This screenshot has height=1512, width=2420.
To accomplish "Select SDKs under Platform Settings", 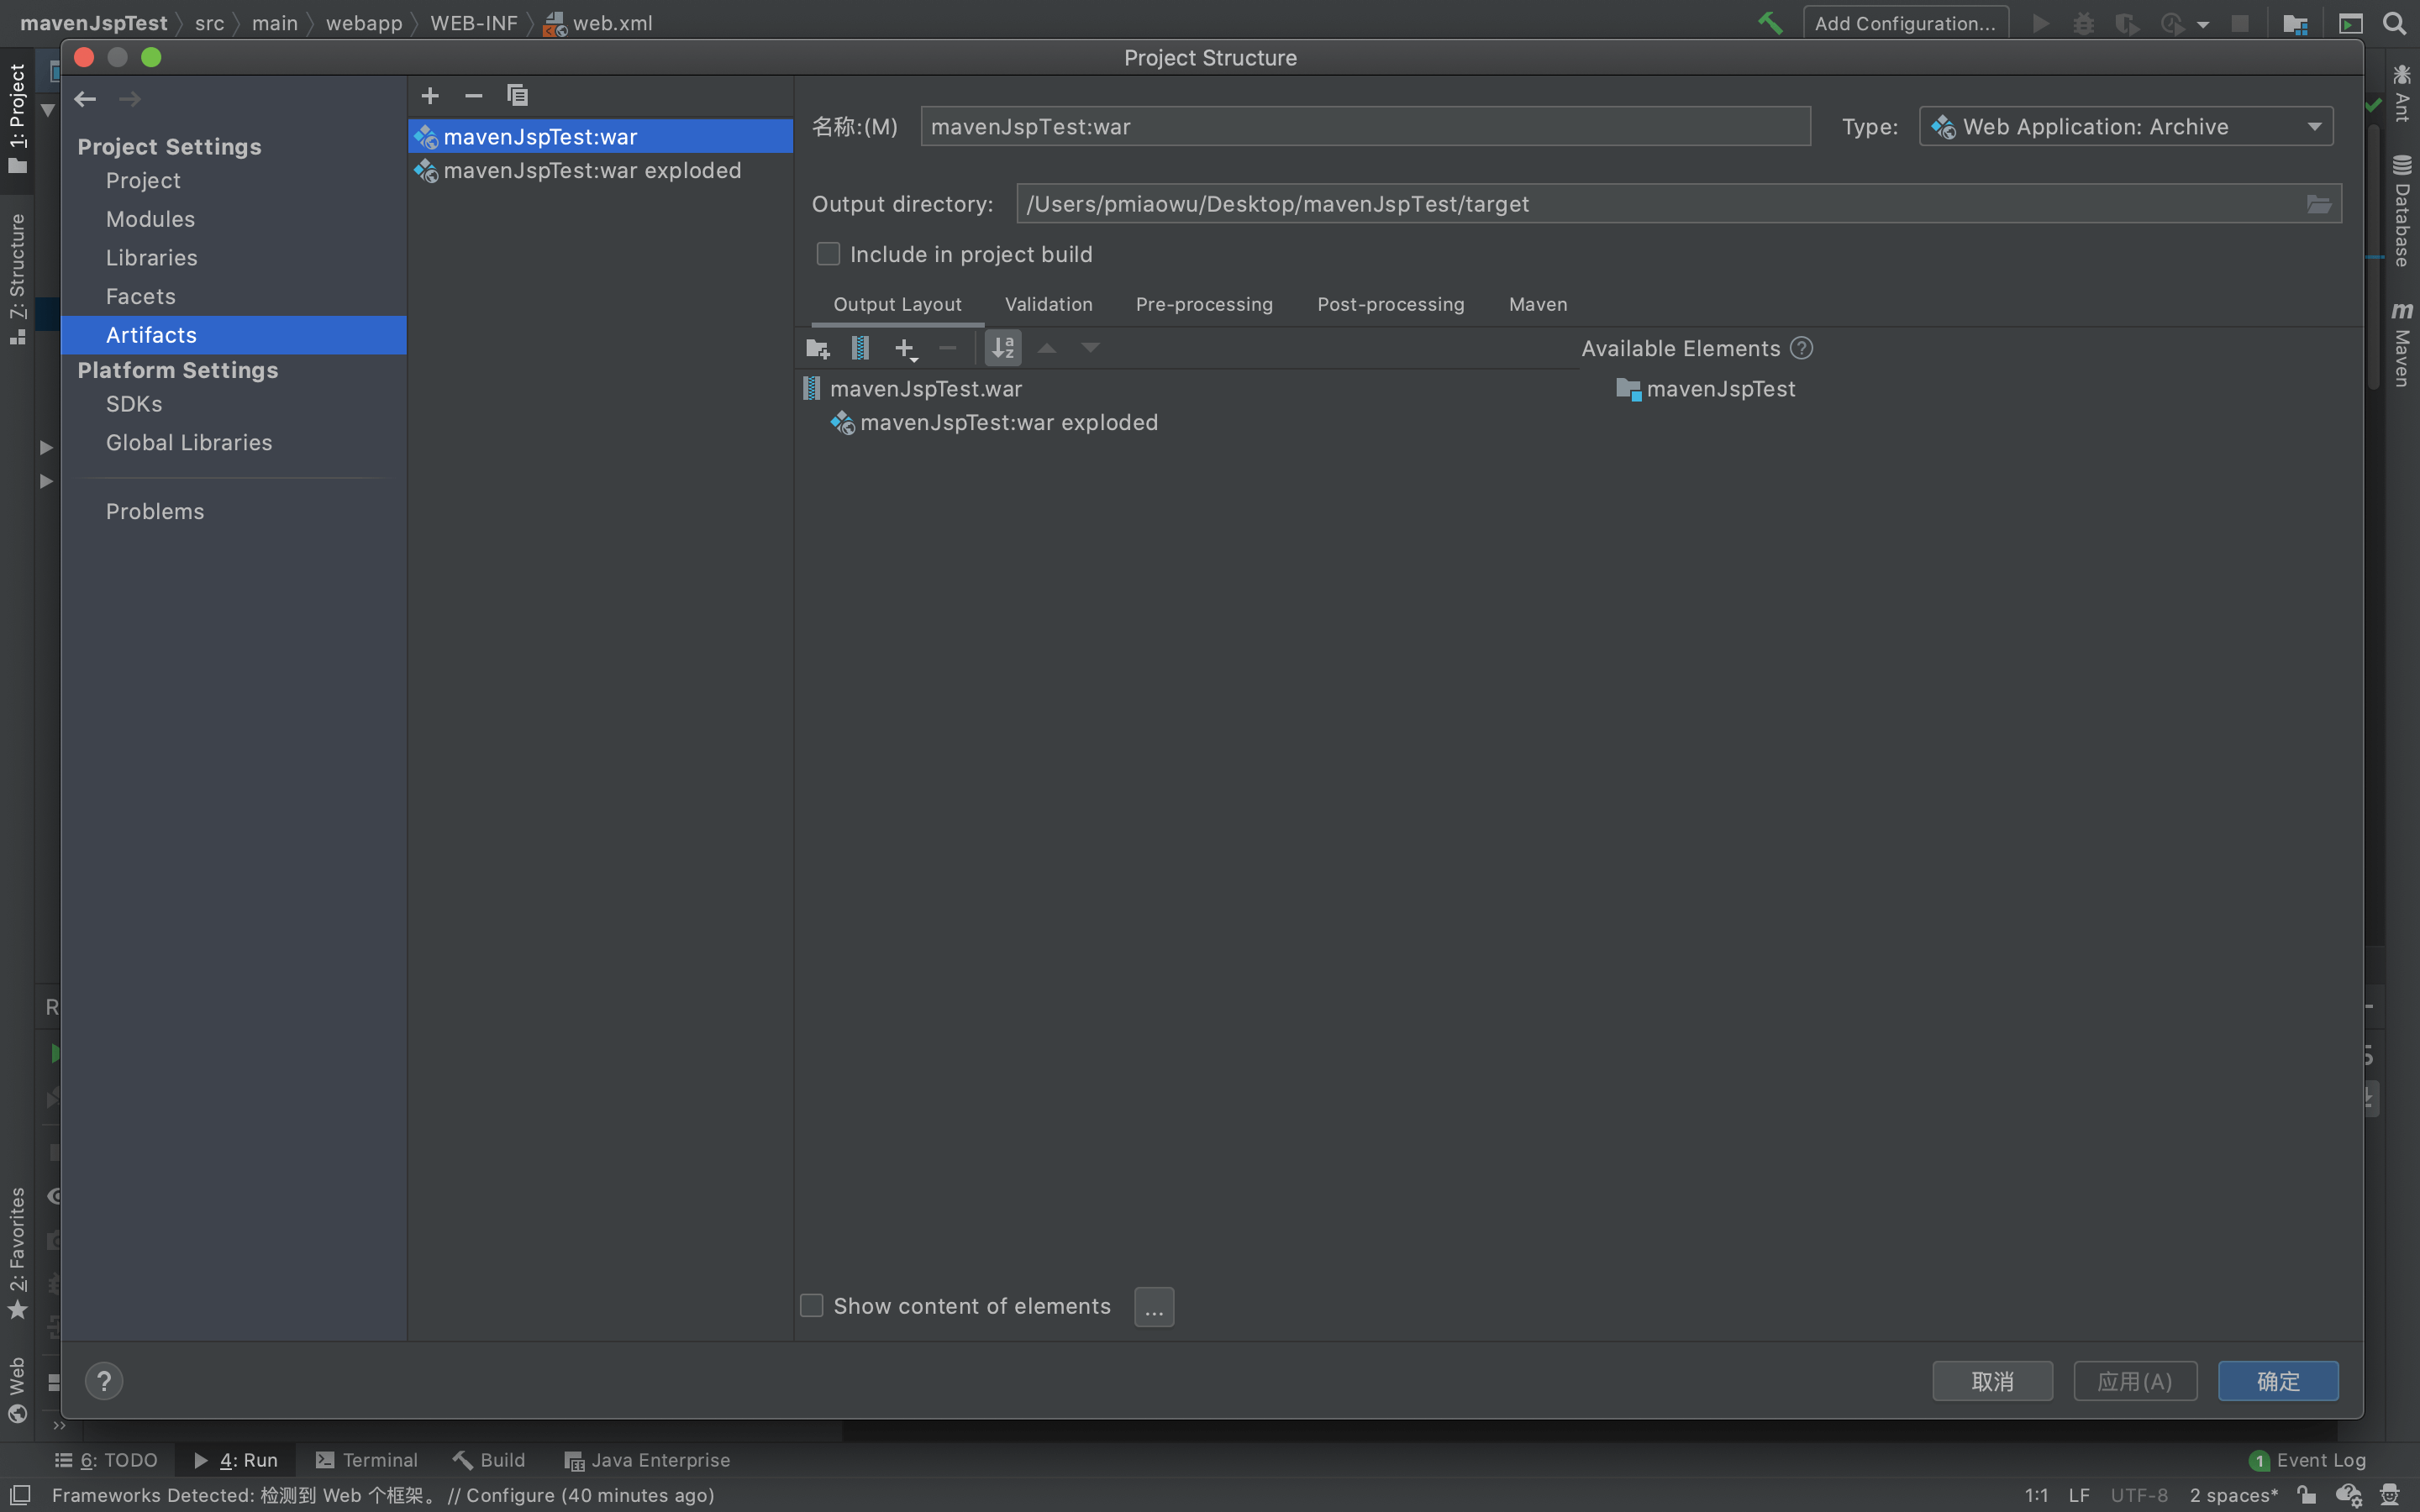I will coord(234,404).
